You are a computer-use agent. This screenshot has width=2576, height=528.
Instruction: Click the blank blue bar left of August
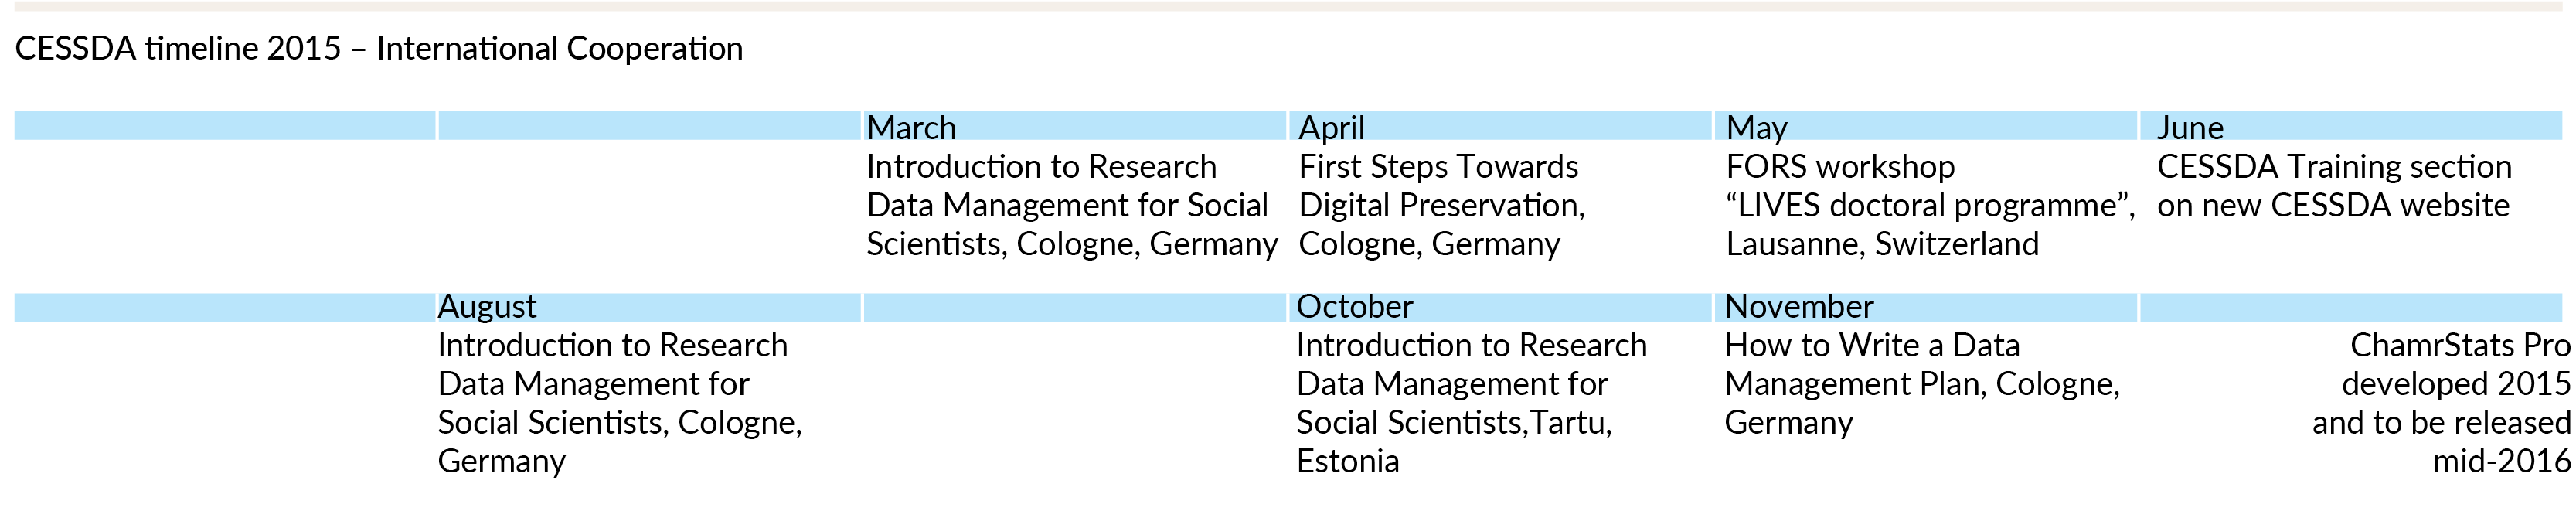coord(225,307)
